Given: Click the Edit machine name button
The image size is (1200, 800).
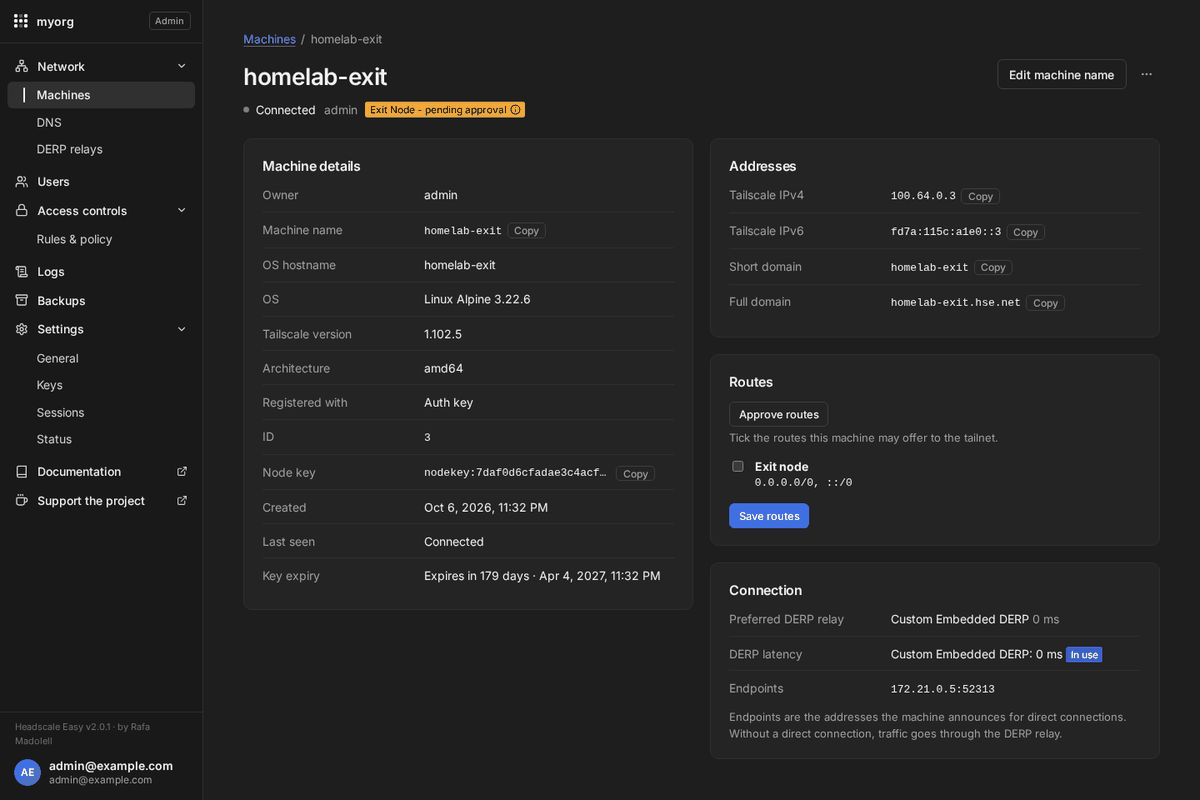Looking at the screenshot, I should 1061,74.
